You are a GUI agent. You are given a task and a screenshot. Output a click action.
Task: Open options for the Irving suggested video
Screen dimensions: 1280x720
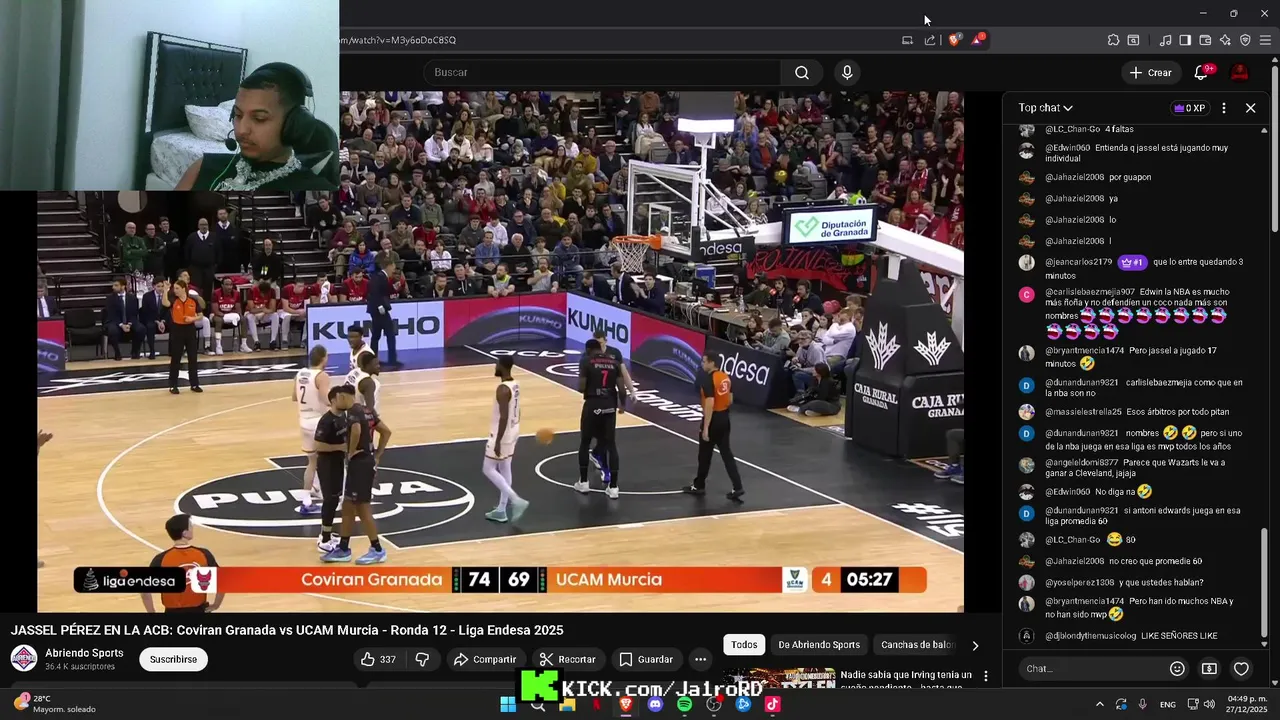[x=986, y=676]
